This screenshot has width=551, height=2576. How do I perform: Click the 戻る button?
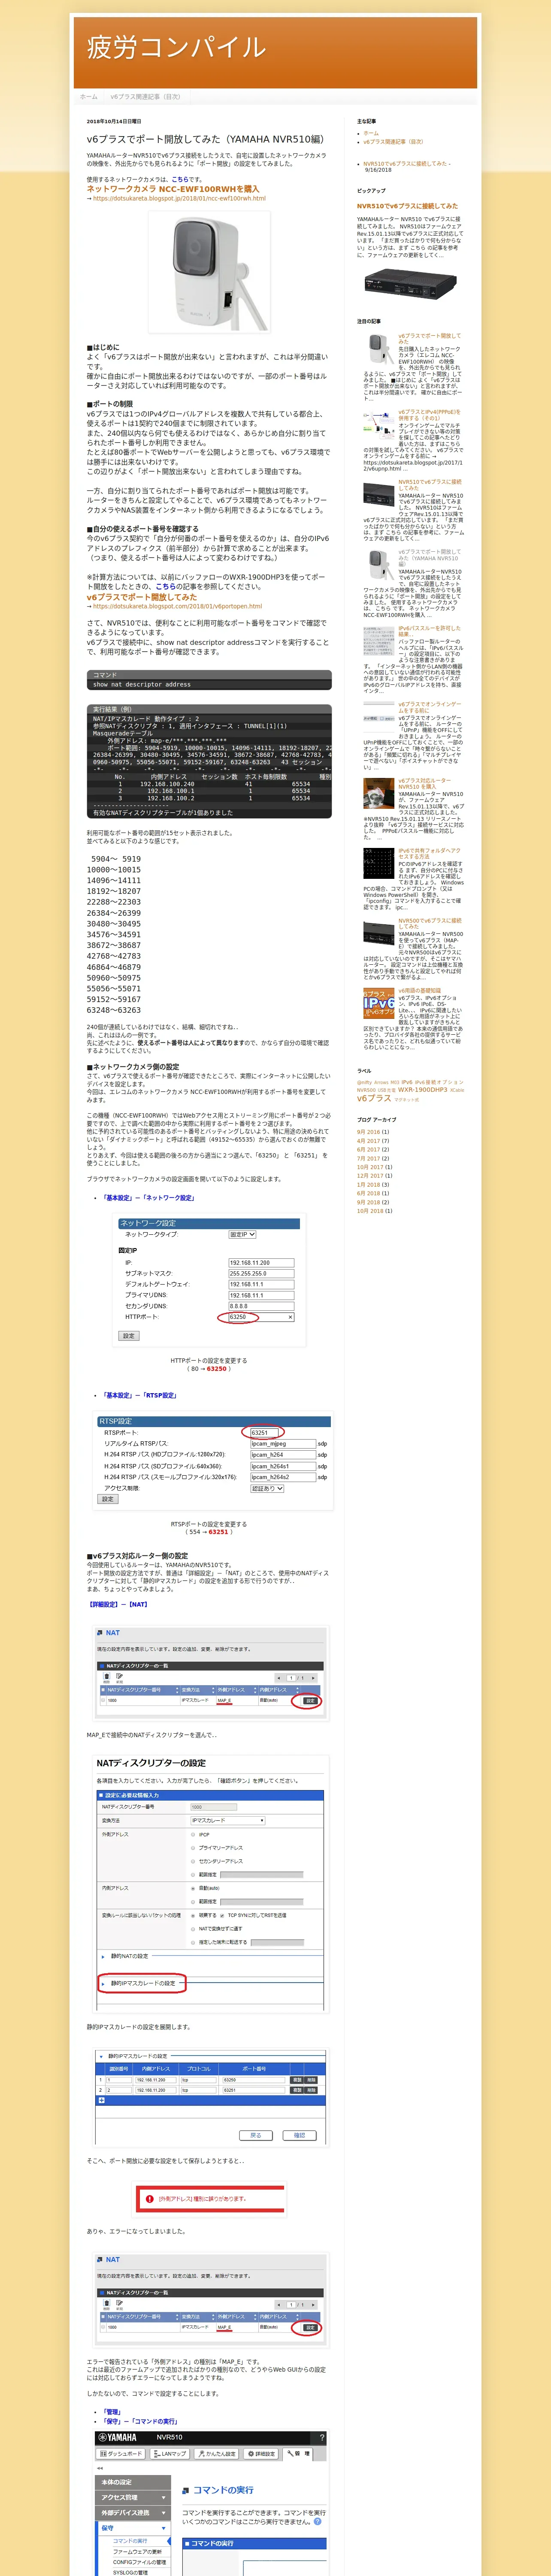pos(256,2135)
